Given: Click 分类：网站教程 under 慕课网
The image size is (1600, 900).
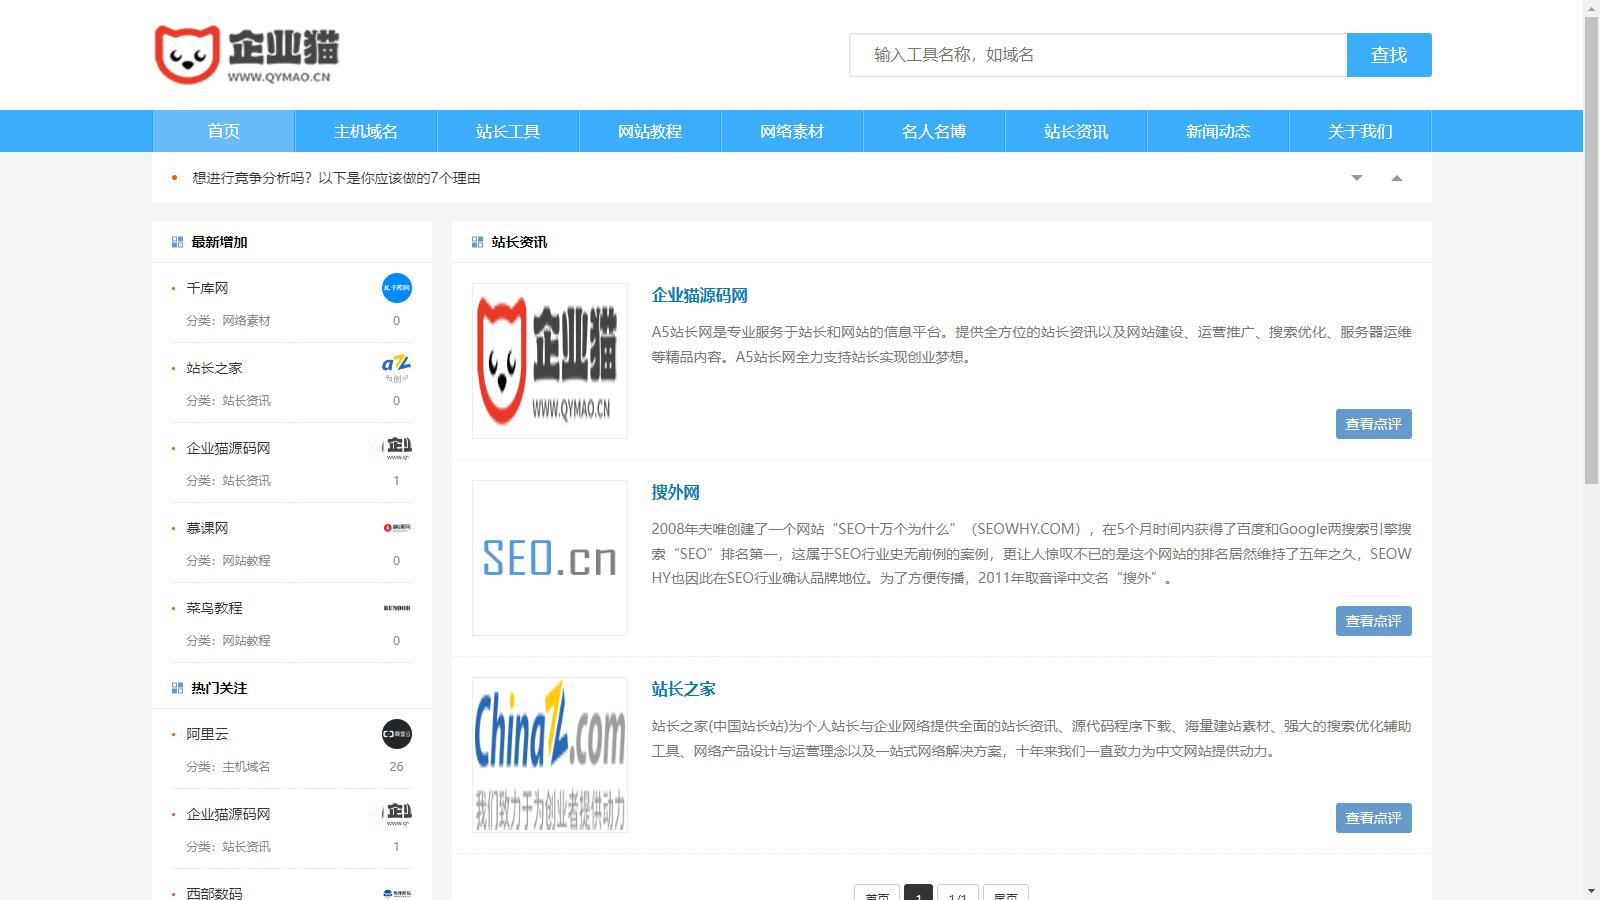Looking at the screenshot, I should [x=228, y=561].
